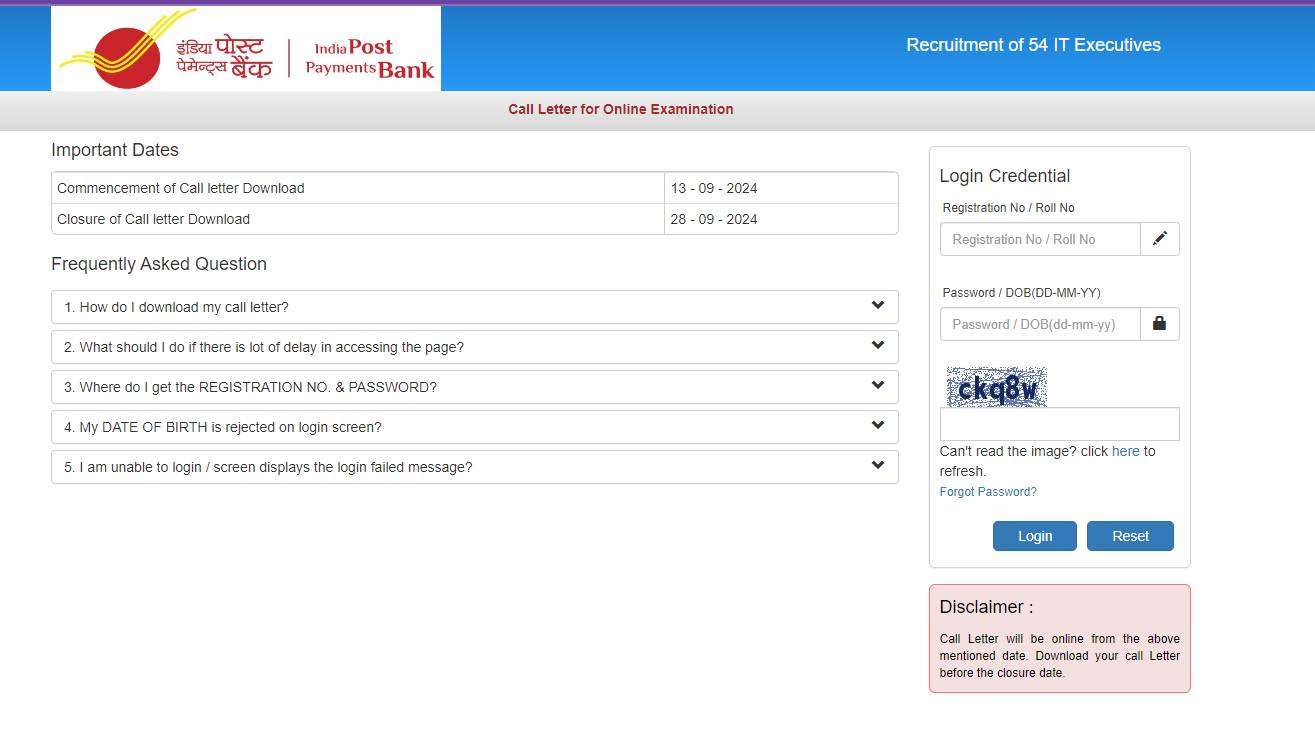Click the captcha image ckq8w

point(997,387)
